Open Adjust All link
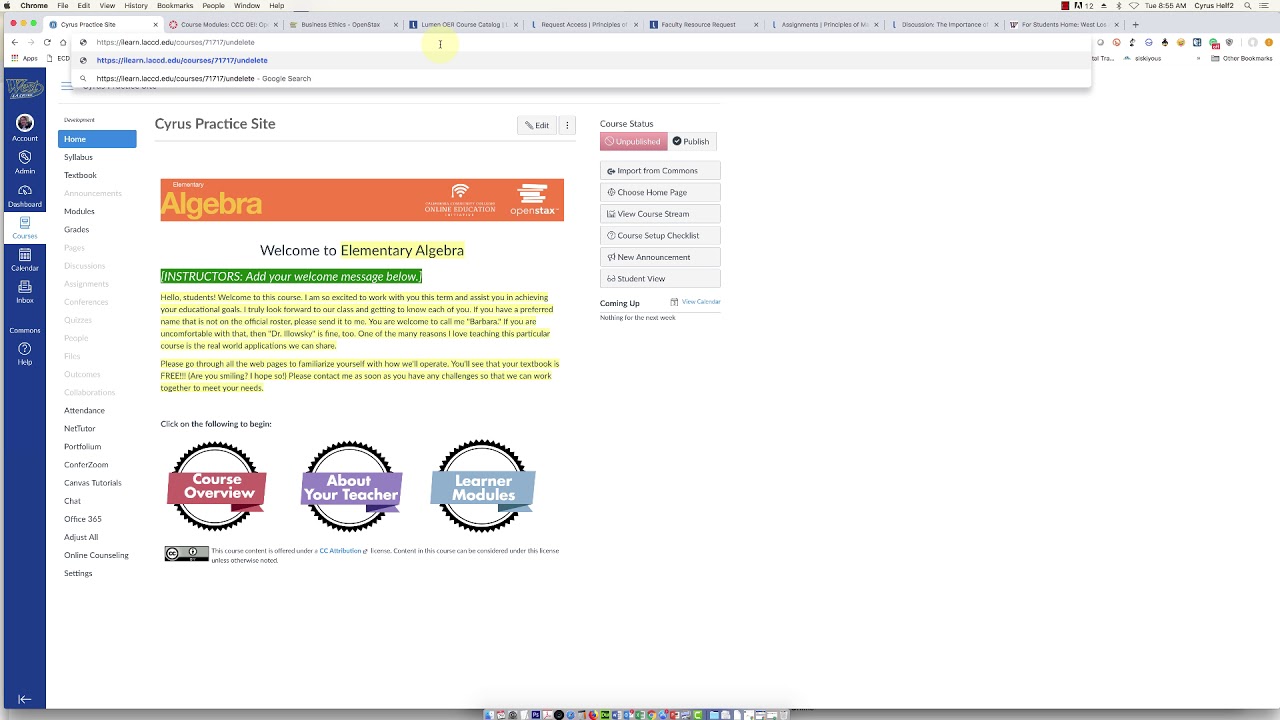 tap(81, 537)
